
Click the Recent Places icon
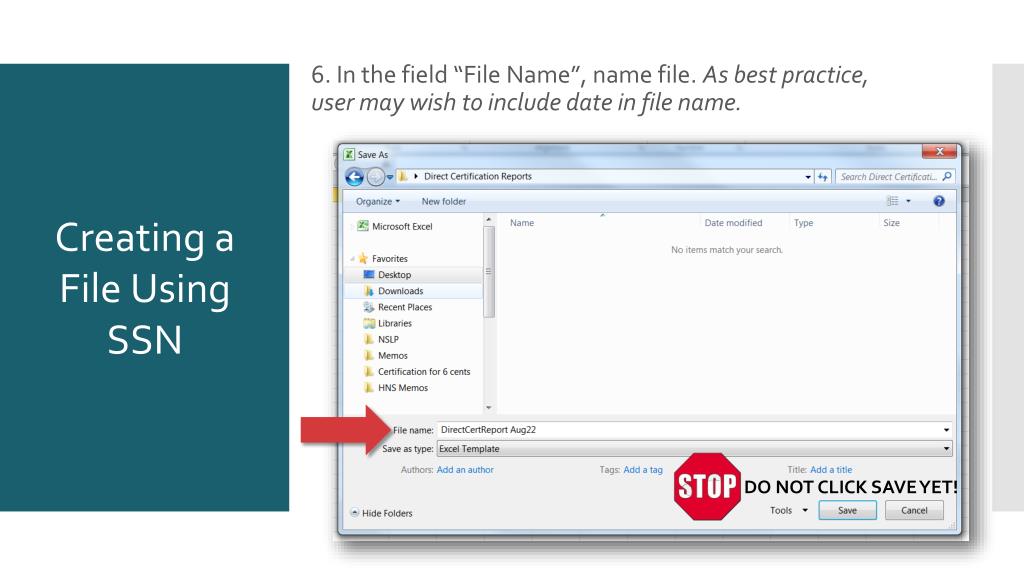[x=369, y=307]
